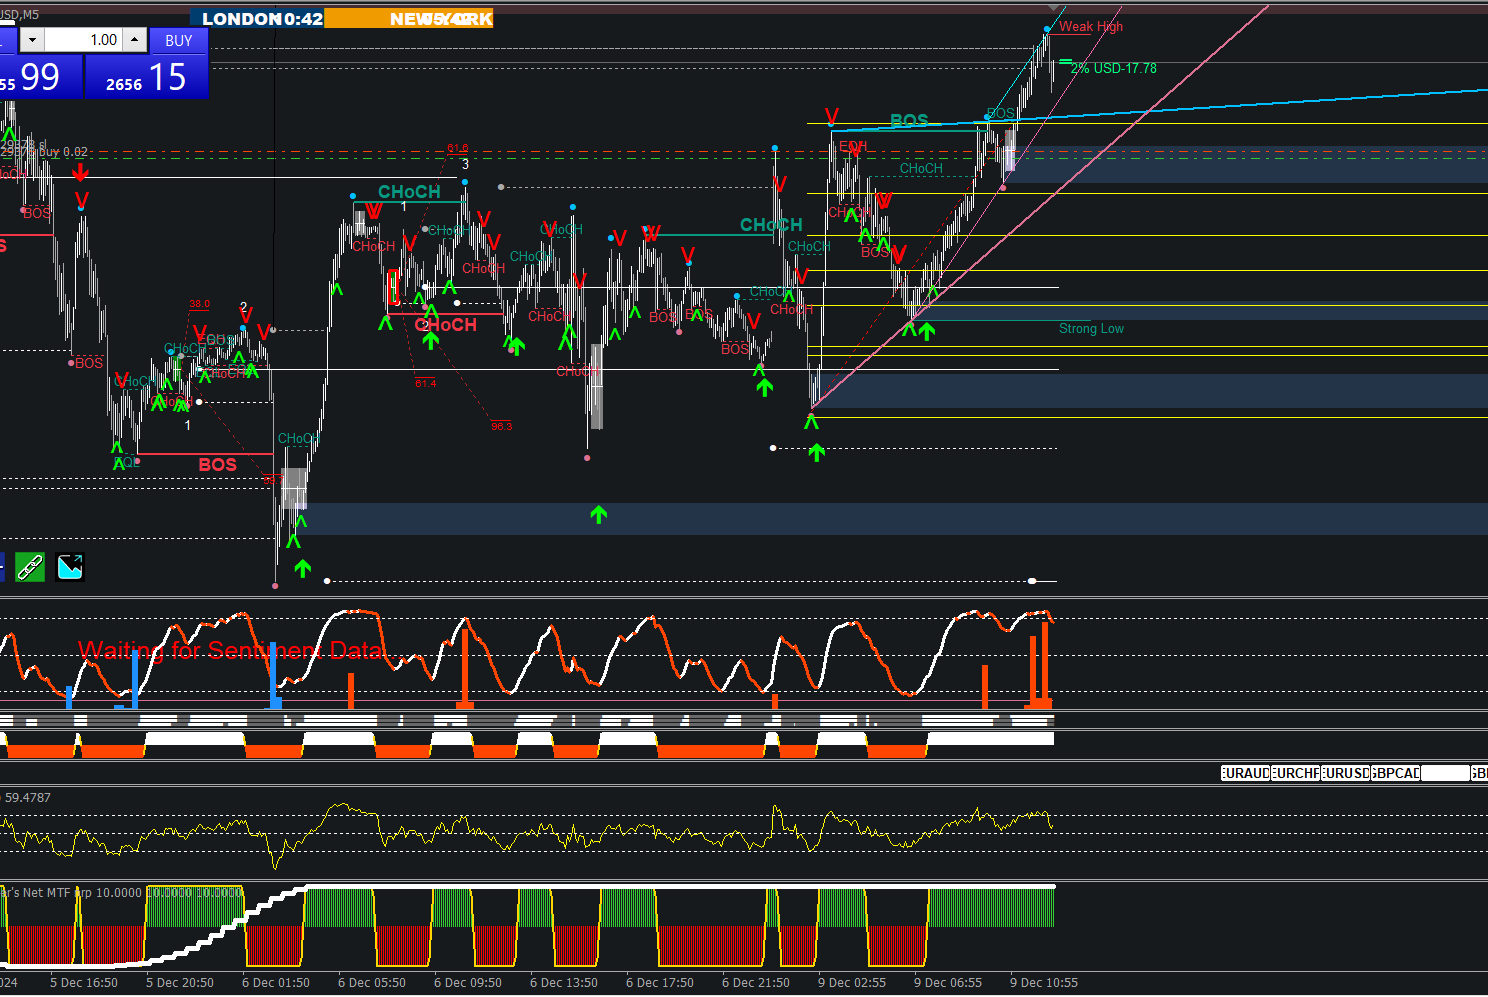This screenshot has height=997, width=1488.
Task: Click the green up-arrow at the 9 Dec low
Action: 817,452
